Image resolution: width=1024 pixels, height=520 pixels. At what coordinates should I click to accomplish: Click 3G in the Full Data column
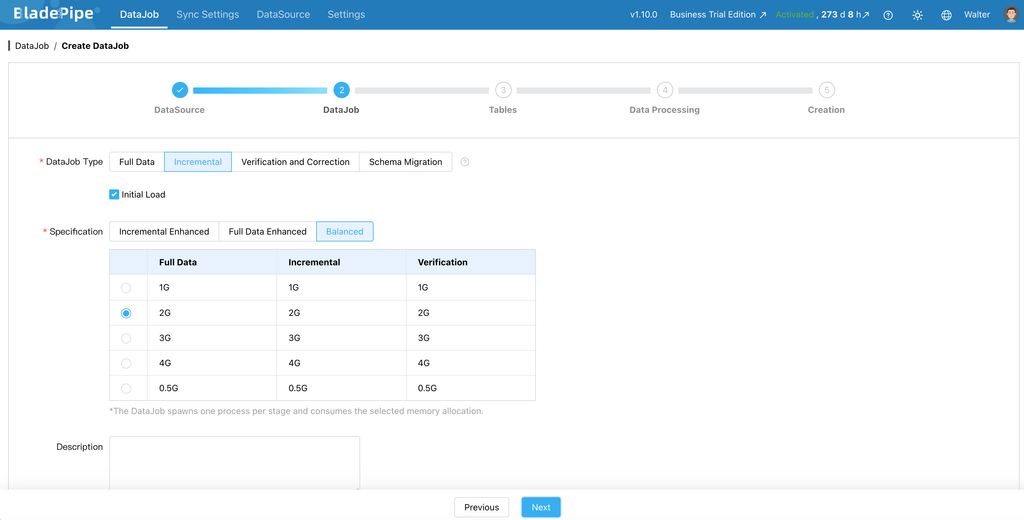coord(165,338)
